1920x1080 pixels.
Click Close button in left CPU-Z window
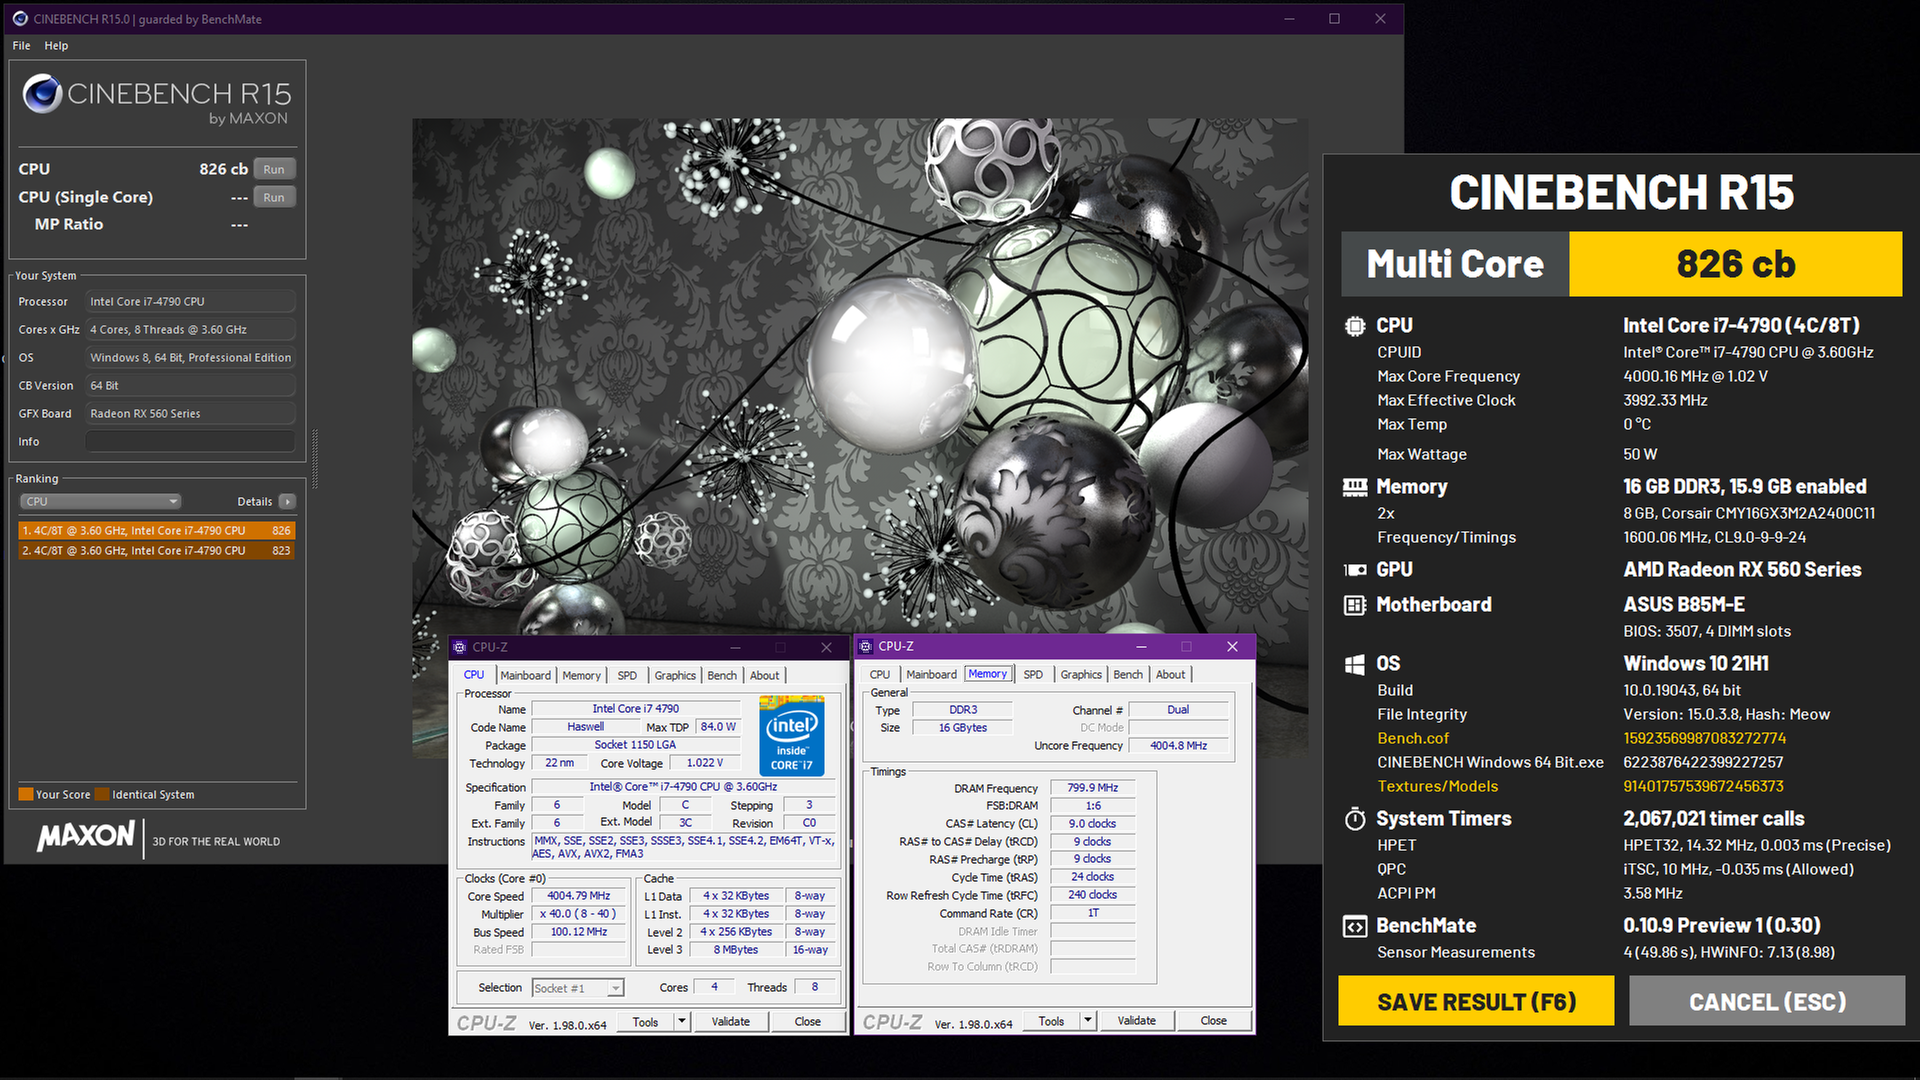(x=808, y=1022)
